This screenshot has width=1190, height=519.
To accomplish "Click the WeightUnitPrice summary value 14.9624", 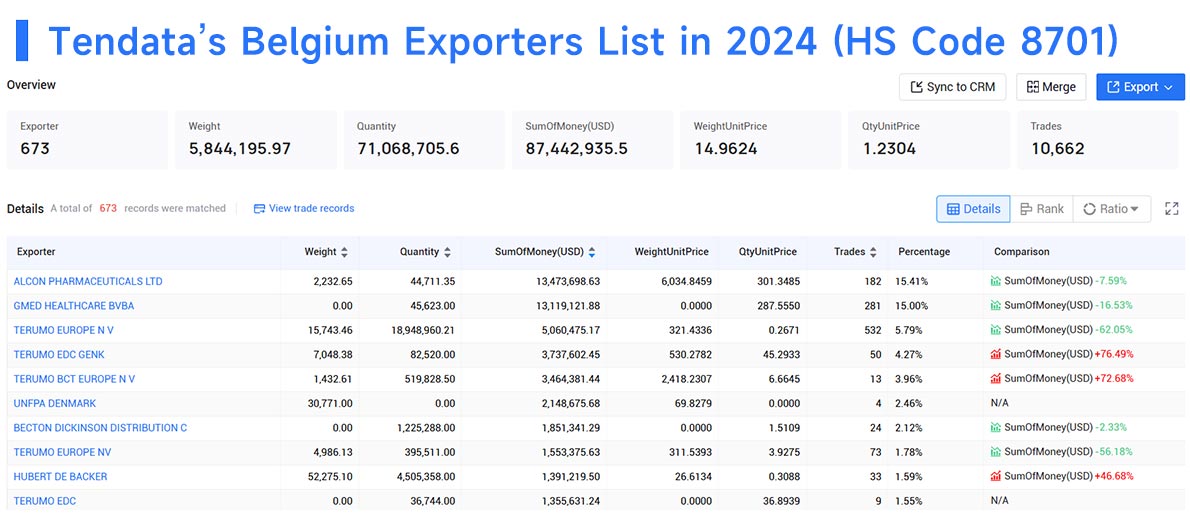I will click(x=726, y=149).
